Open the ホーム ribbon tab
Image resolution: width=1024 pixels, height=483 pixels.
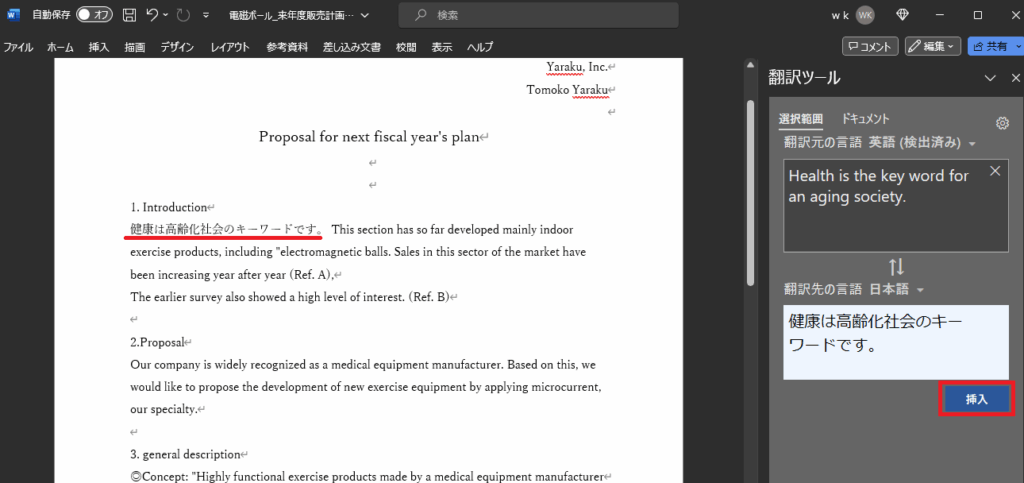[x=60, y=47]
